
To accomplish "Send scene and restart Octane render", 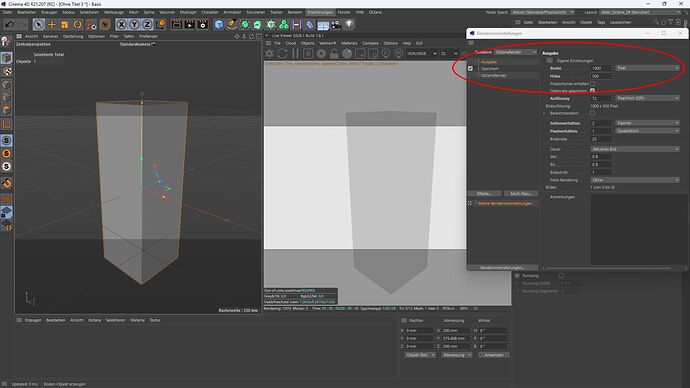I will [x=269, y=54].
